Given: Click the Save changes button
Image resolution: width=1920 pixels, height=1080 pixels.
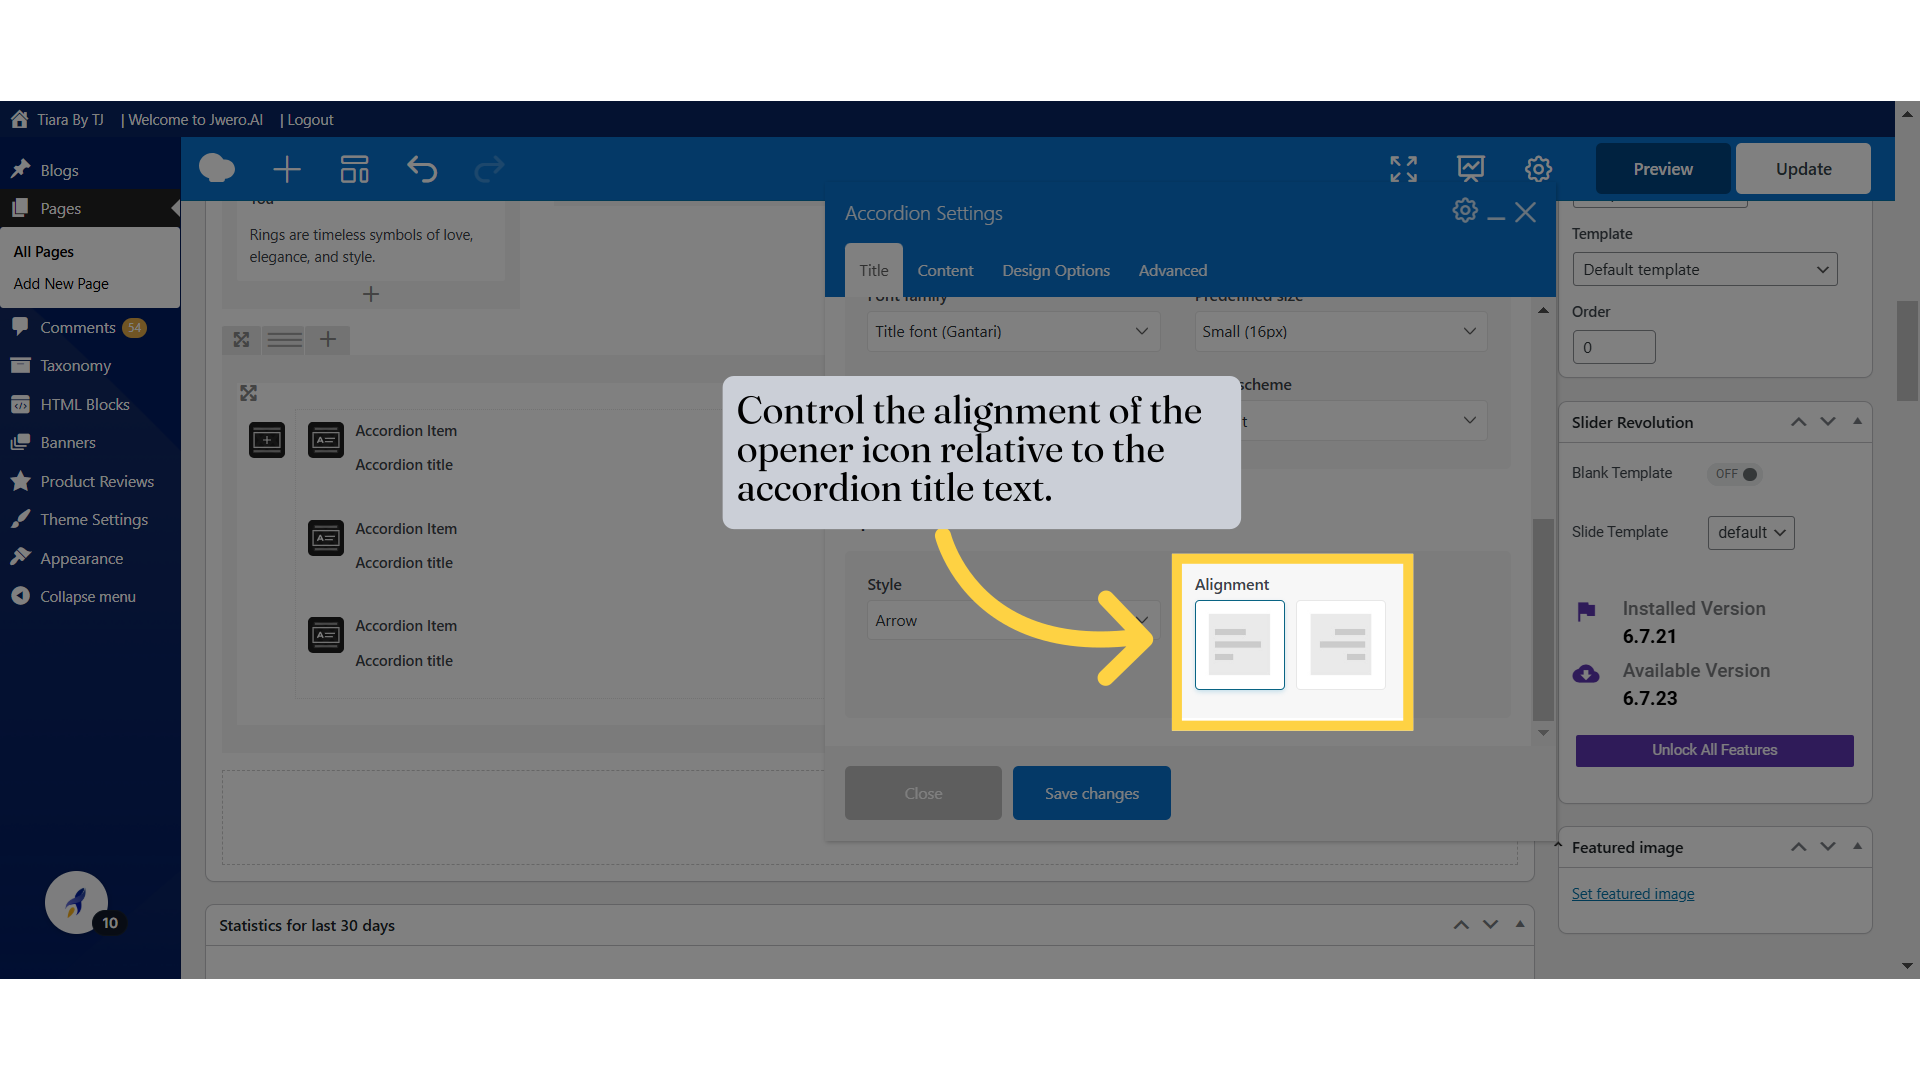Looking at the screenshot, I should coord(1091,793).
